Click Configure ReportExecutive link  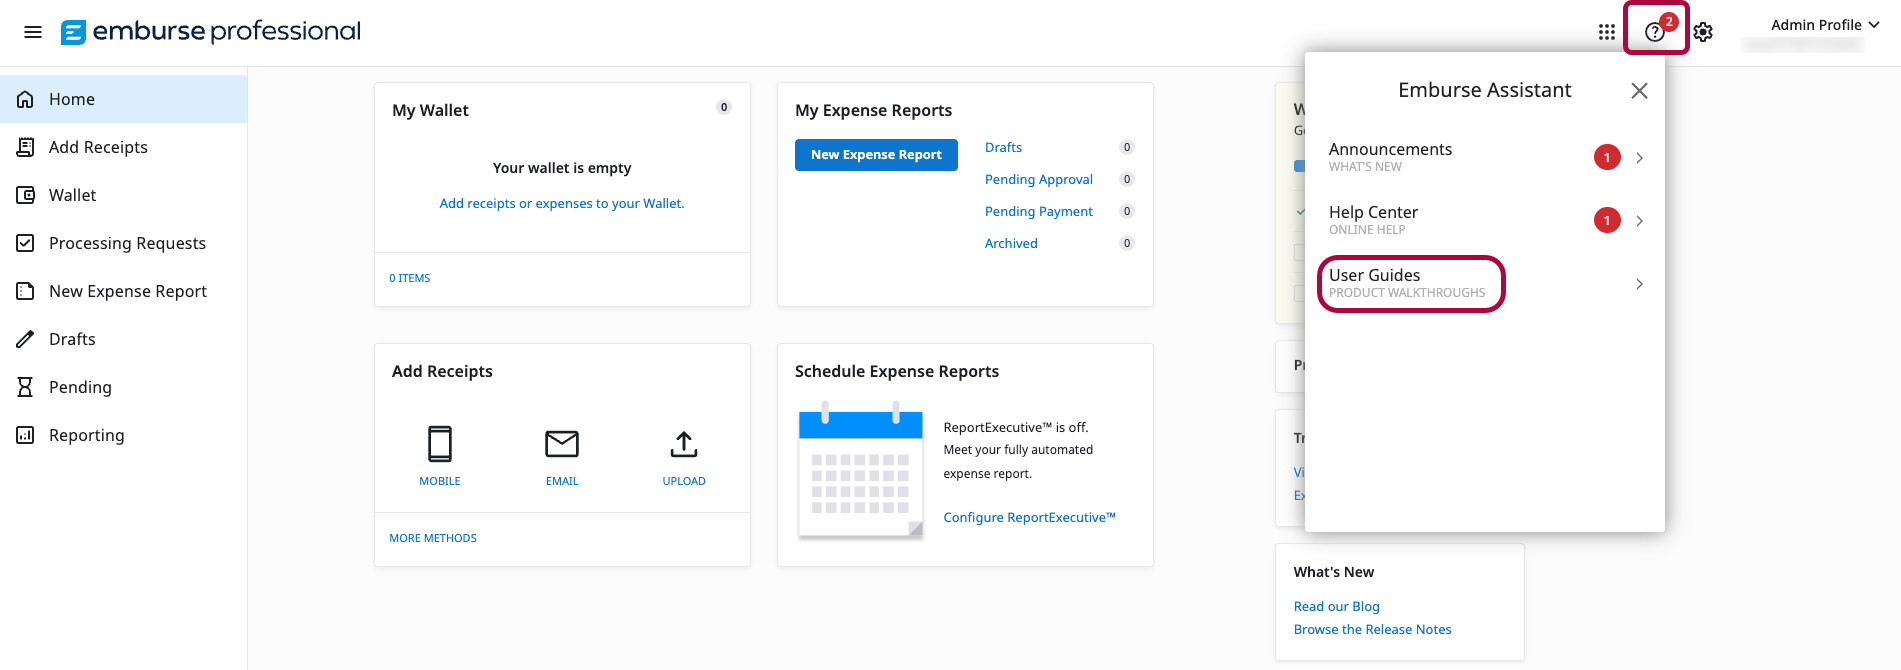tap(1029, 517)
